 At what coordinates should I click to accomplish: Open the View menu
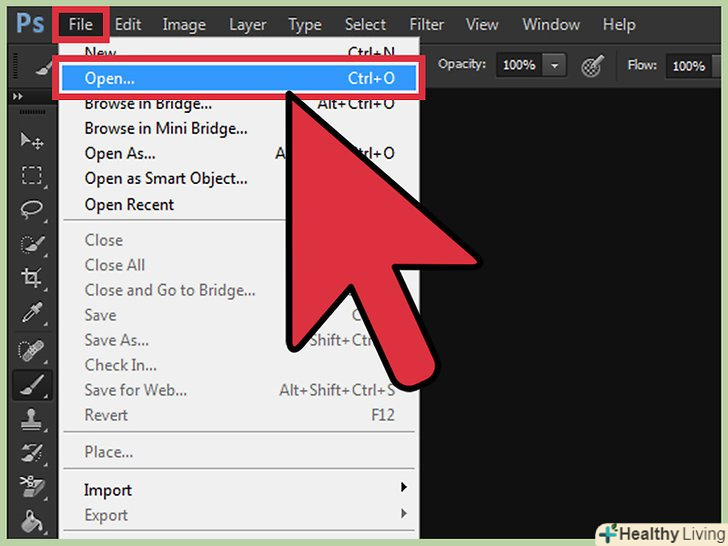point(482,24)
